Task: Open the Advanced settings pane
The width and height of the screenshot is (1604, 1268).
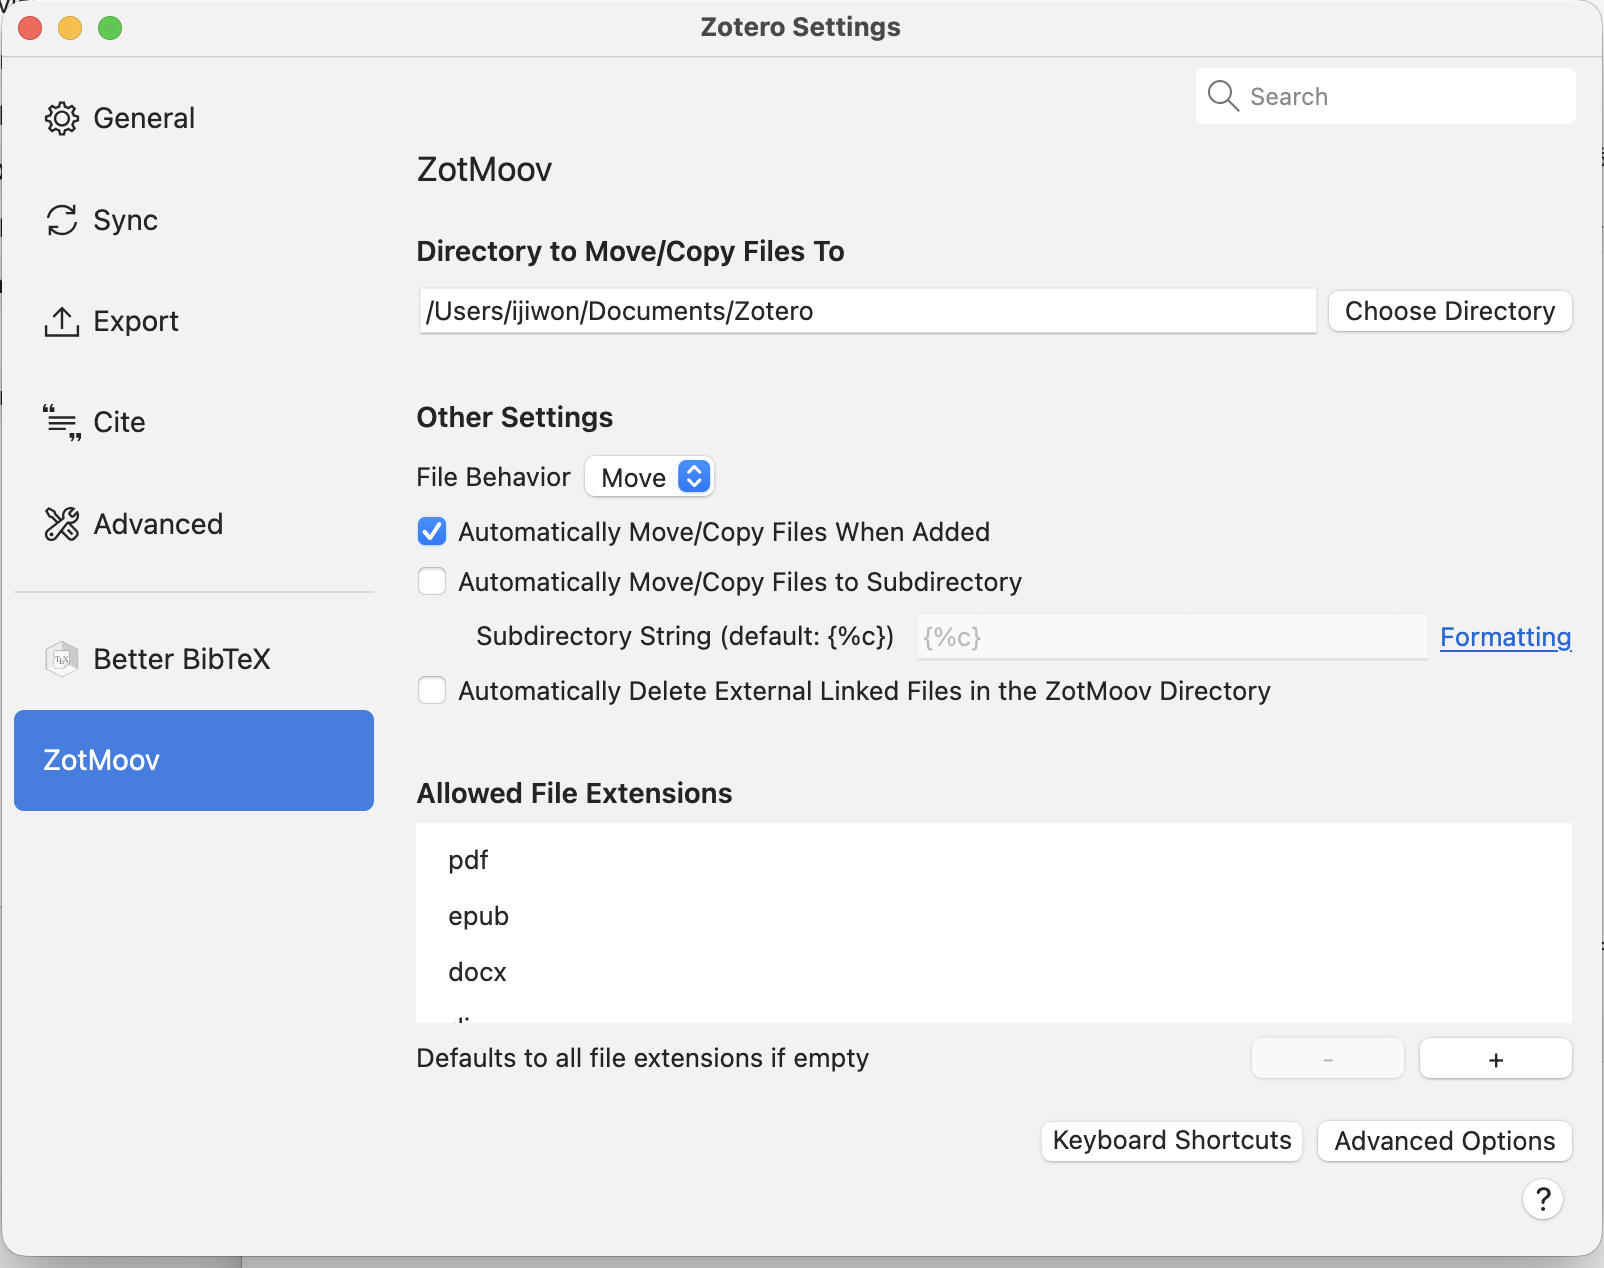Action: coord(194,524)
